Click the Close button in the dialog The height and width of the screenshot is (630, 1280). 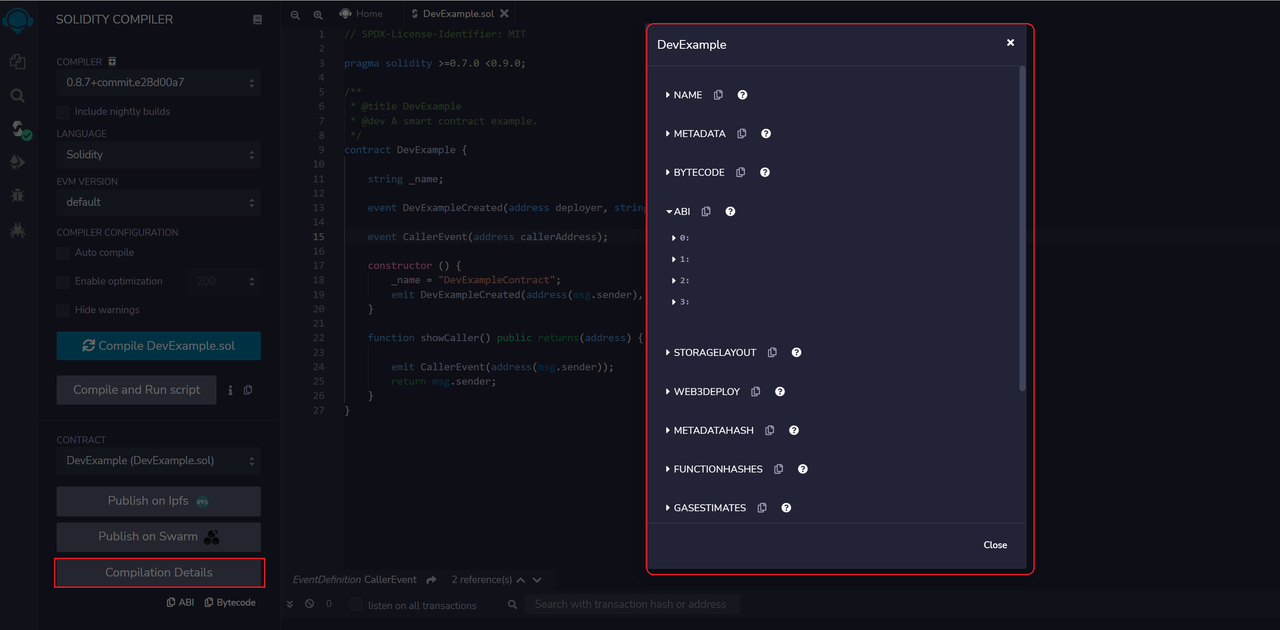pos(995,545)
